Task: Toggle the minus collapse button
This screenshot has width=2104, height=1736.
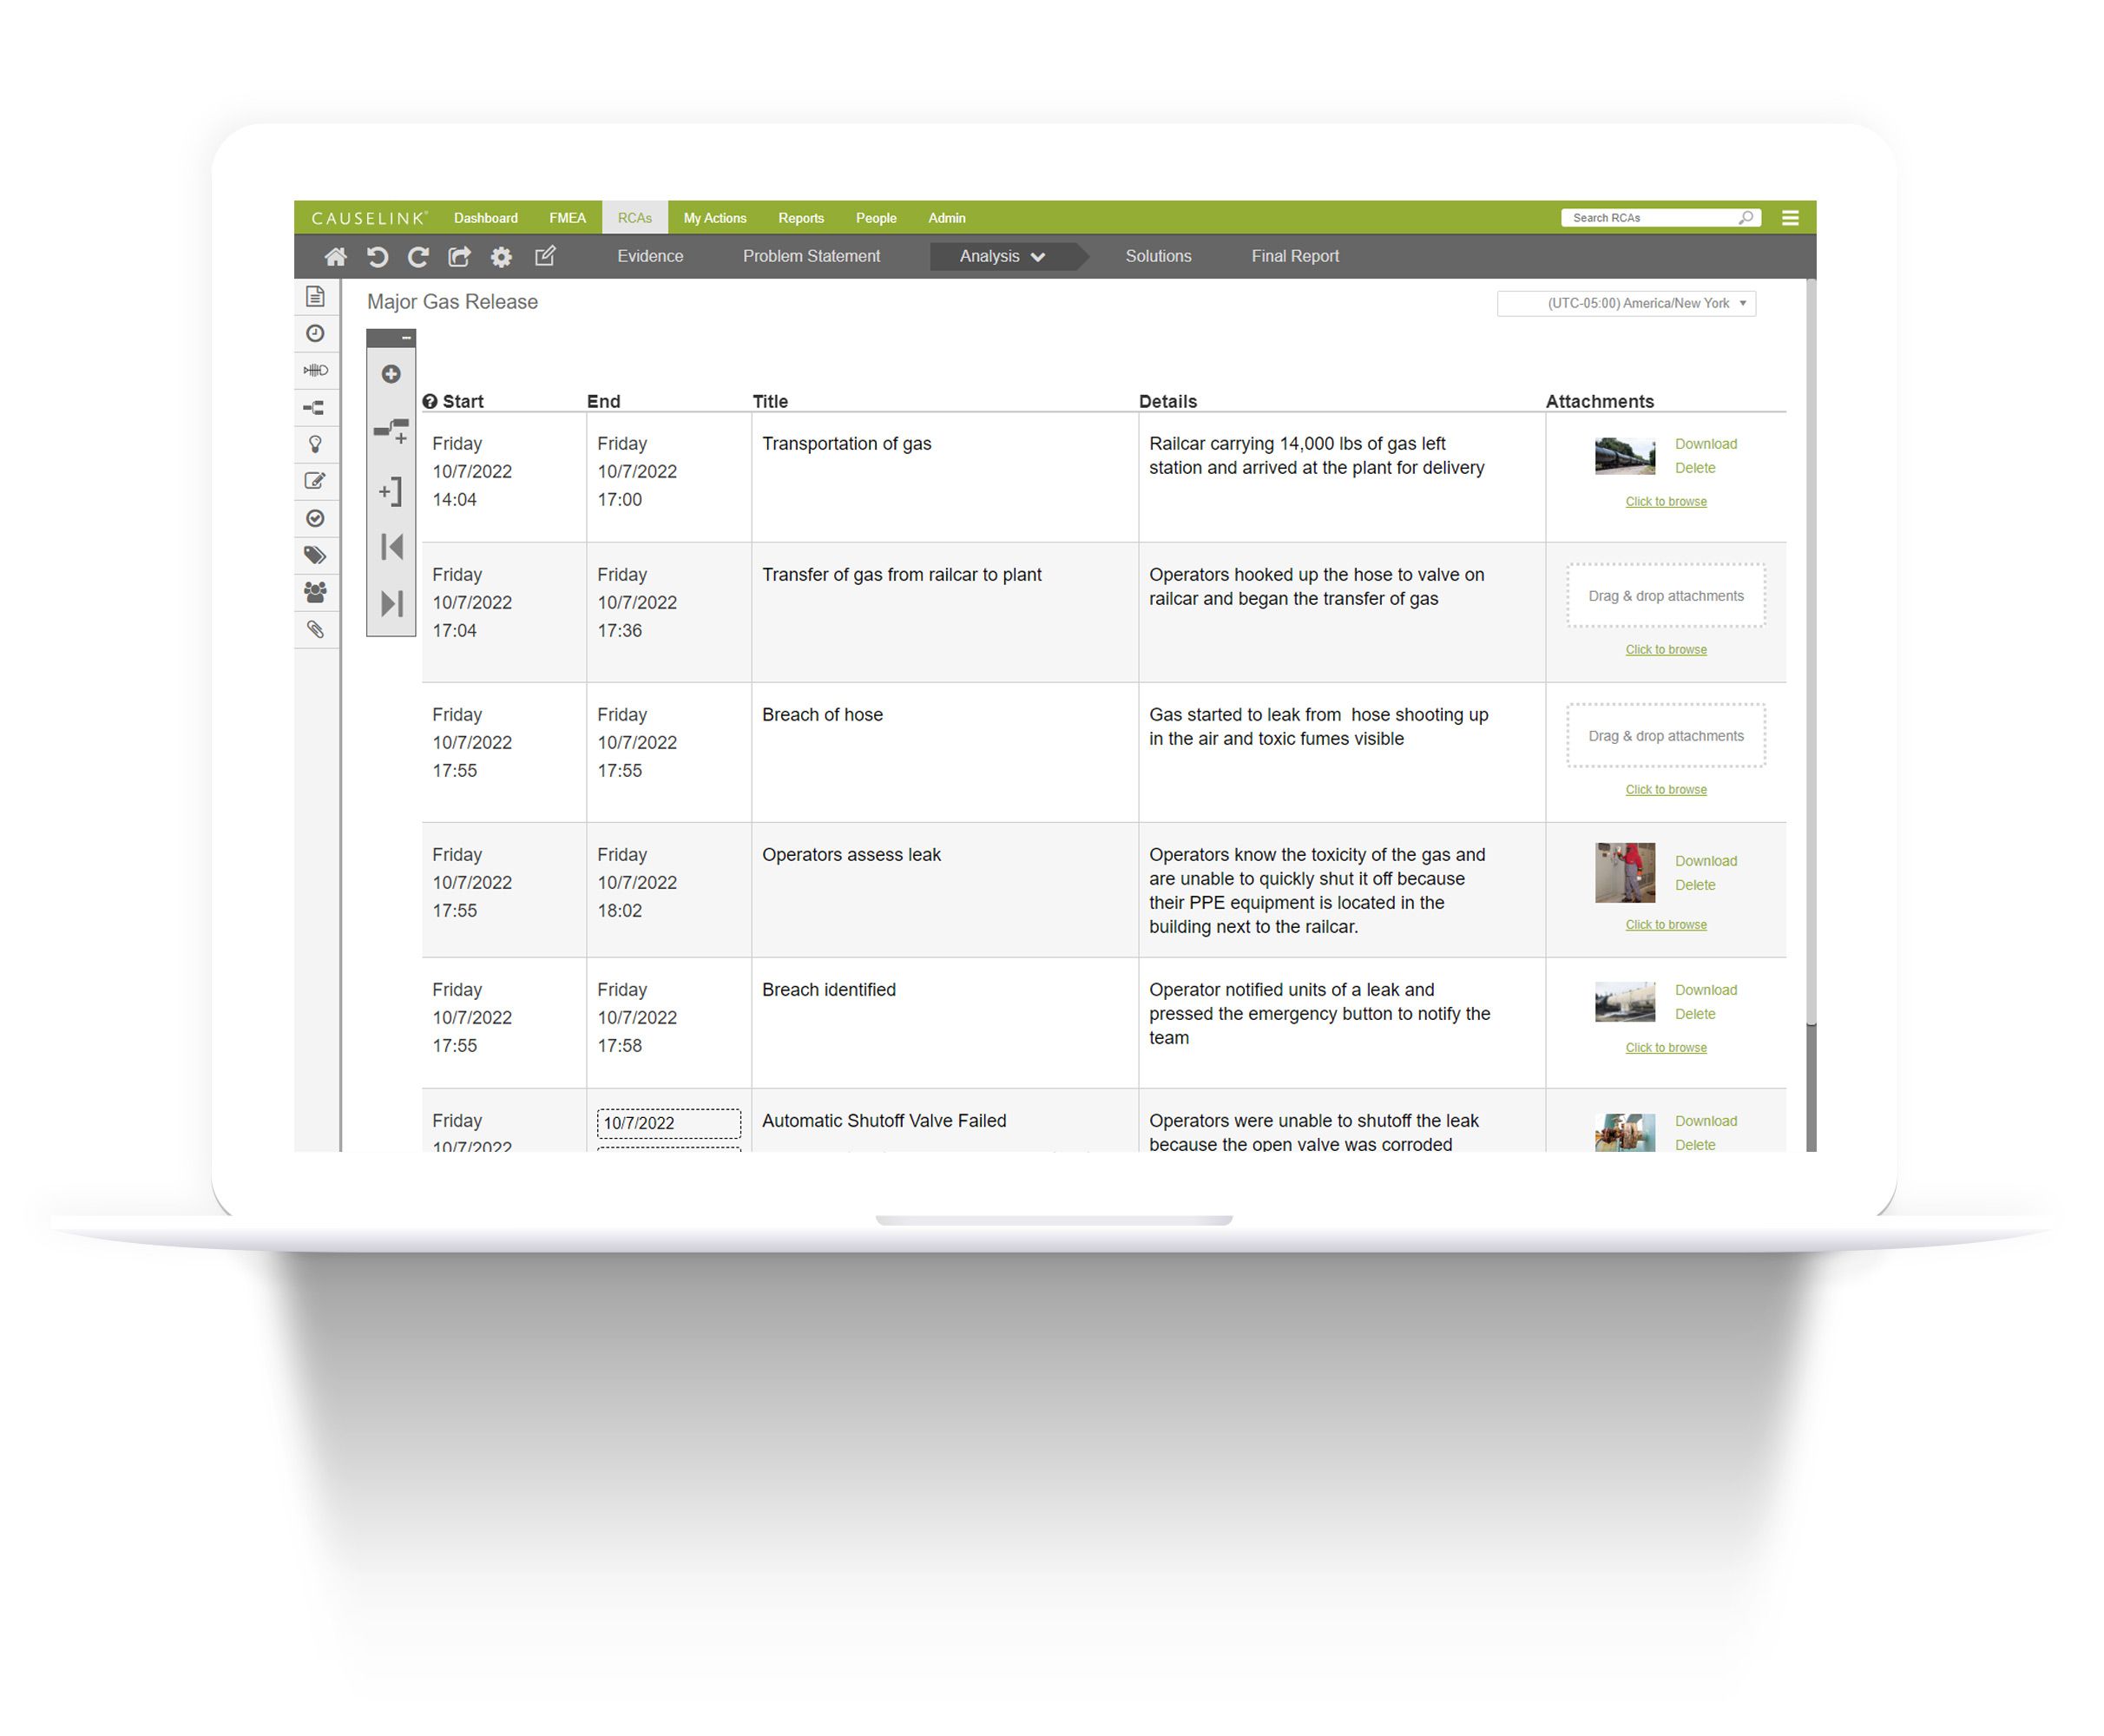Action: [402, 336]
